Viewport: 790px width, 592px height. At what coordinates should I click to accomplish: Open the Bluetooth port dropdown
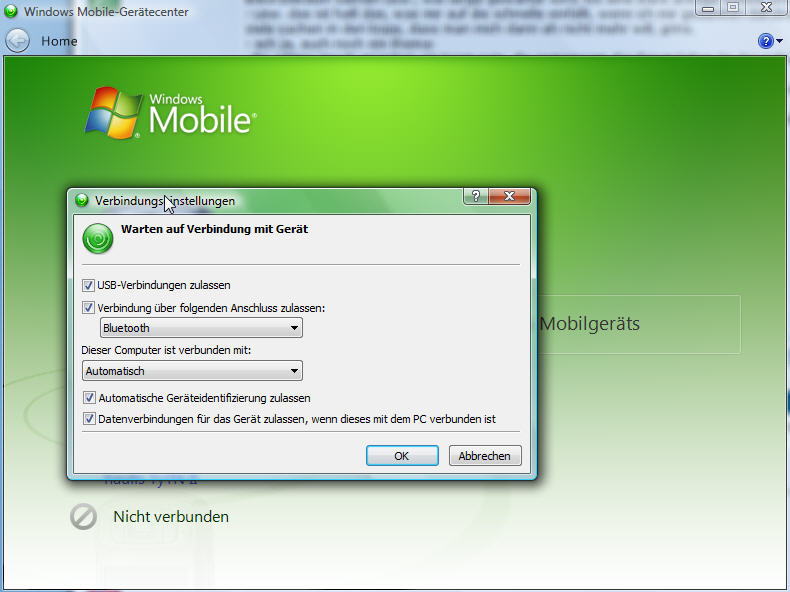click(x=202, y=328)
